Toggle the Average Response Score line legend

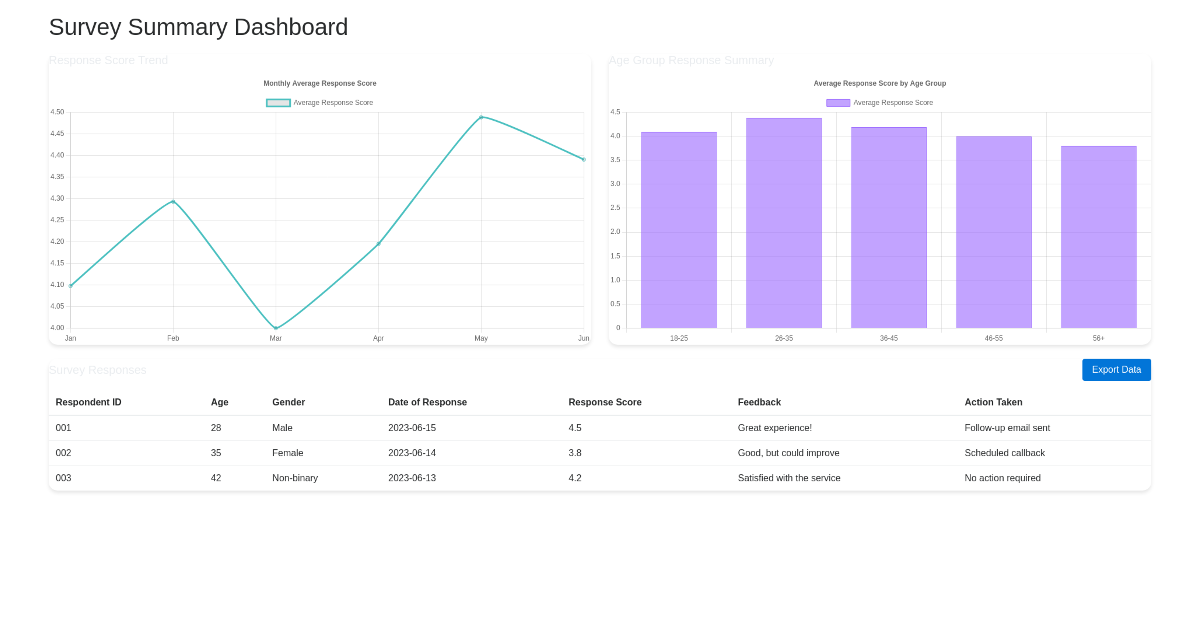click(319, 102)
